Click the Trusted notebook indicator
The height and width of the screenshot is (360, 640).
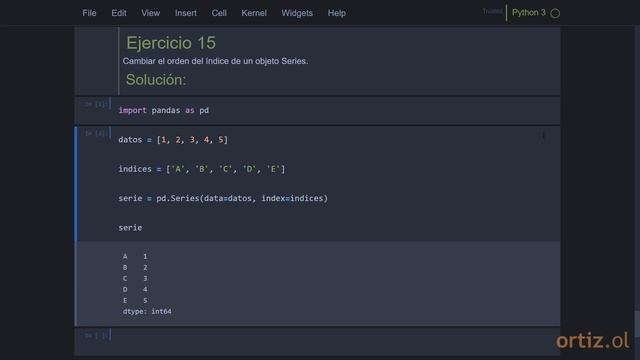pyautogui.click(x=492, y=11)
